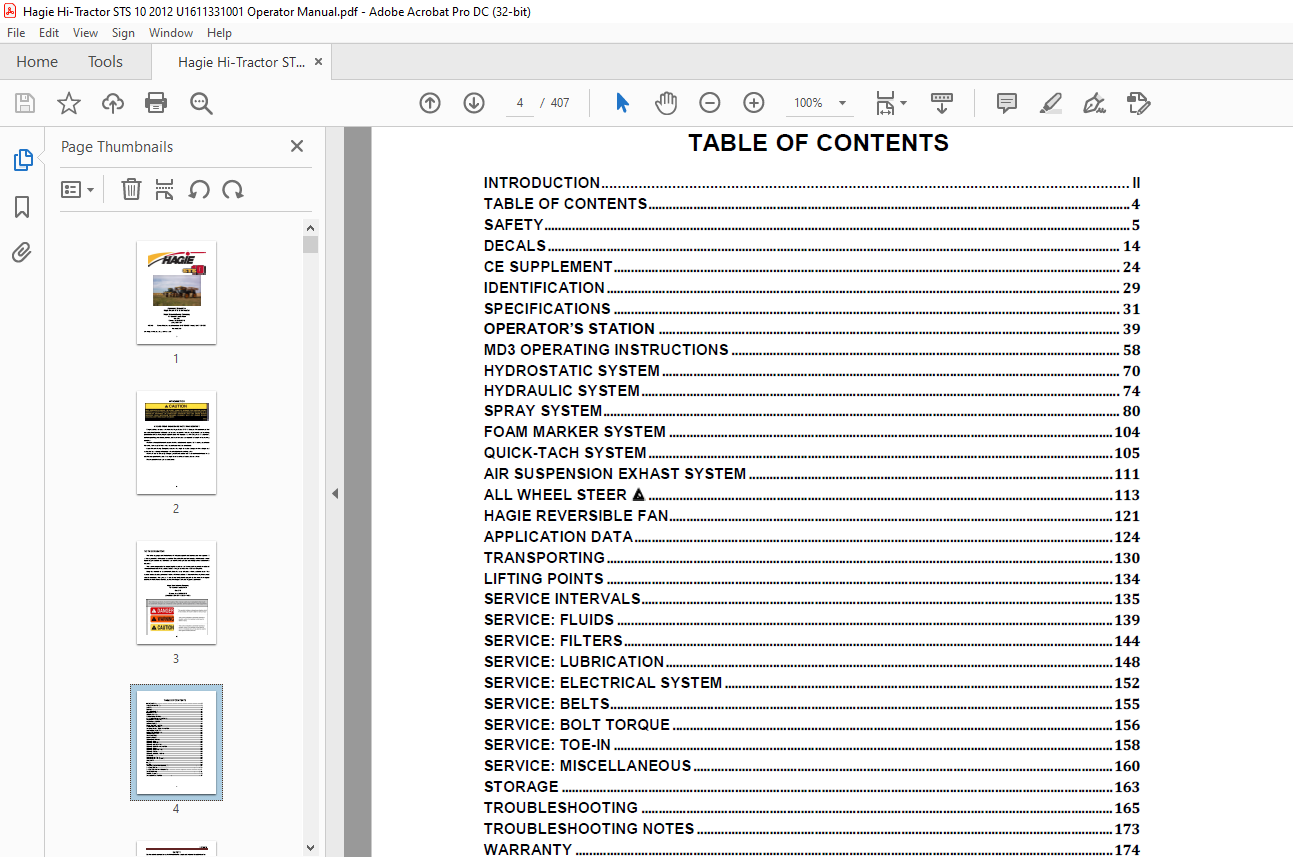Activate the selection arrow tool
The width and height of the screenshot is (1293, 857).
pos(622,103)
